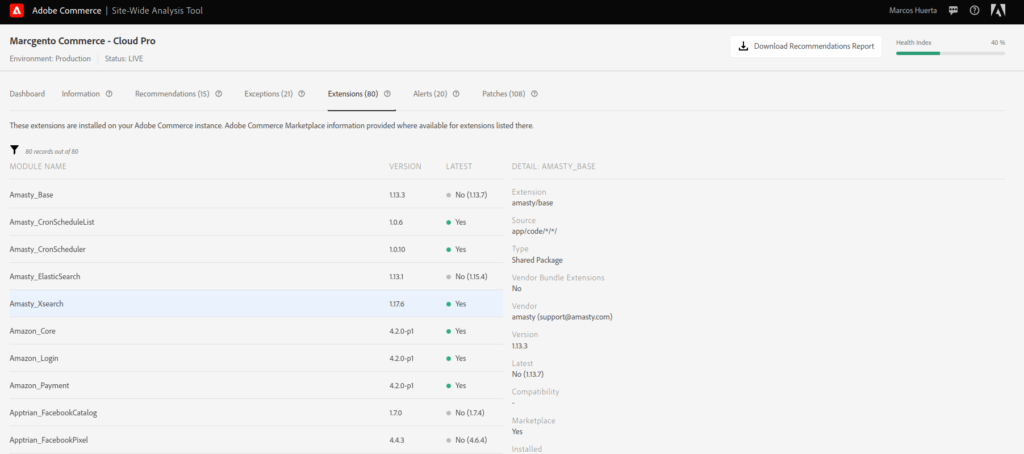This screenshot has height=454, width=1024.
Task: Click help icon next to Patches tab
Action: (534, 93)
